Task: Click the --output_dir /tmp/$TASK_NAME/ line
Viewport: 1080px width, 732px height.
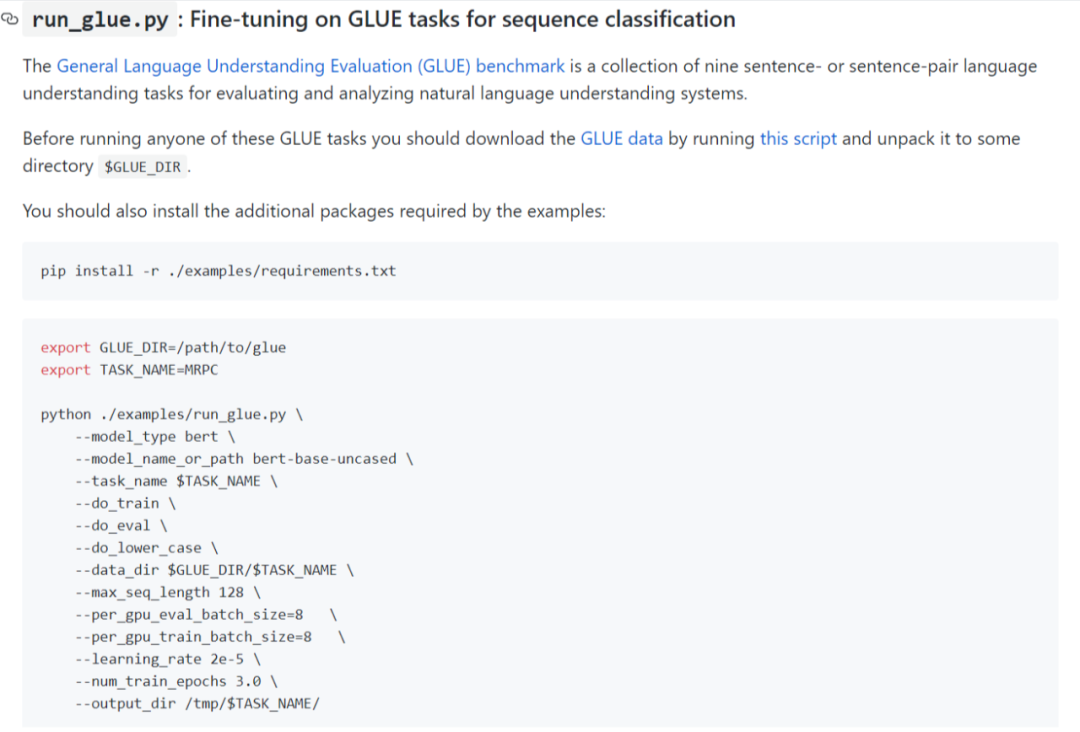Action: click(x=197, y=703)
